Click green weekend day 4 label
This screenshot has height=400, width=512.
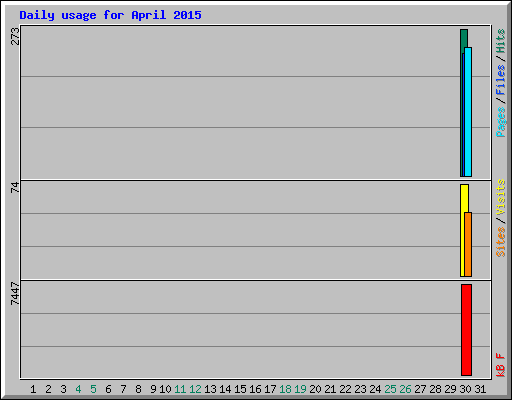coord(78,389)
